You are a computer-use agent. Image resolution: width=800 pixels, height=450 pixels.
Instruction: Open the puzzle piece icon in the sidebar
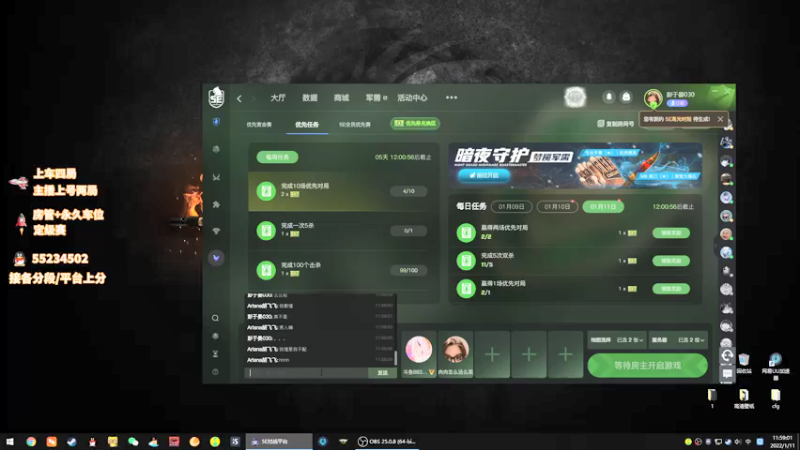click(x=216, y=204)
